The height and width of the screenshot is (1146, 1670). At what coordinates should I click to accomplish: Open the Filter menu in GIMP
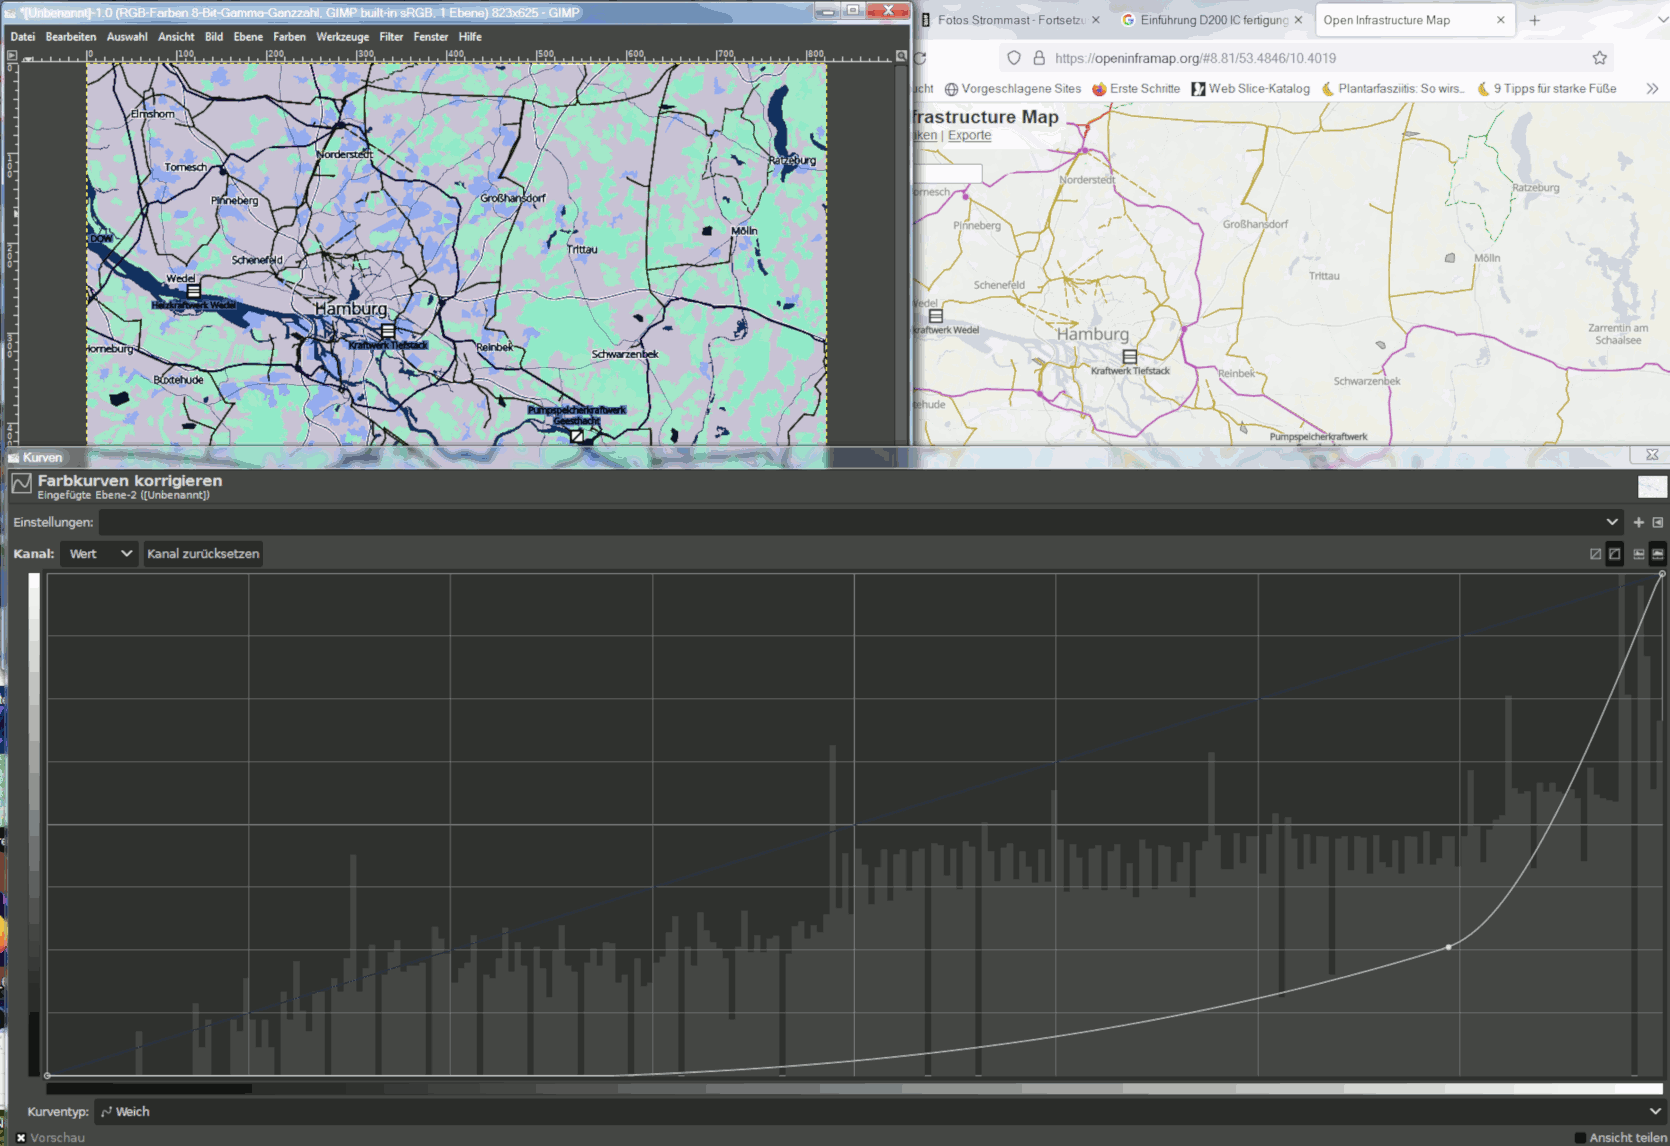pyautogui.click(x=391, y=37)
